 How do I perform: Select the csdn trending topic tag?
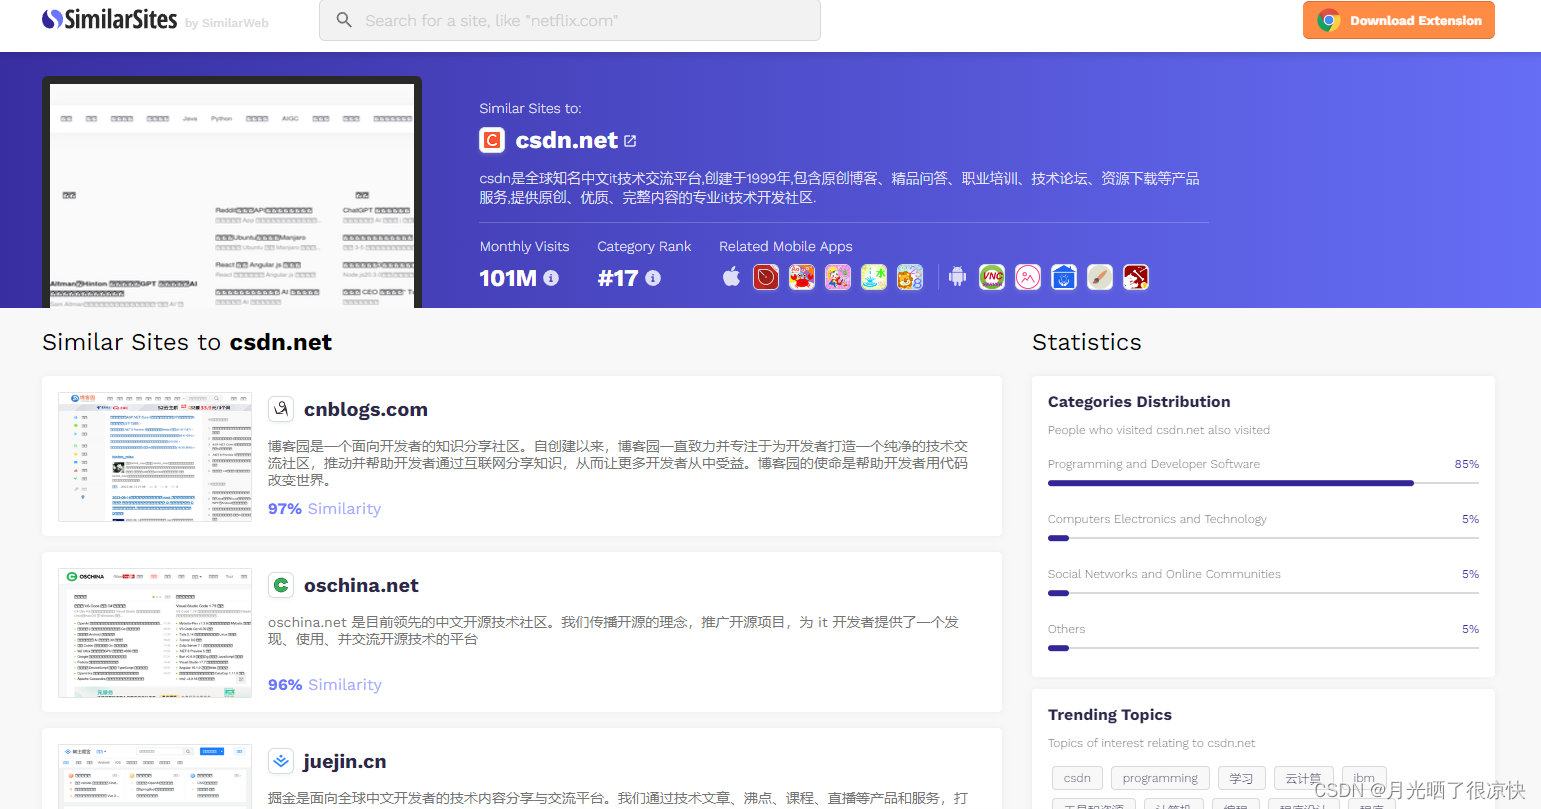coord(1077,778)
